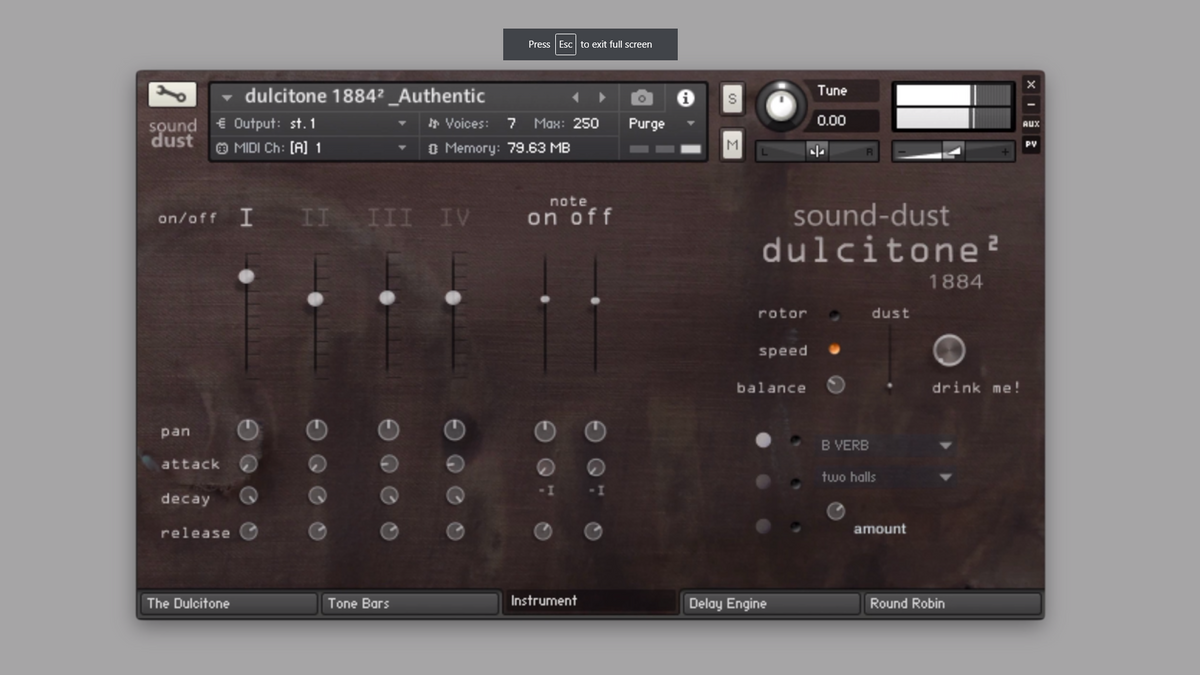This screenshot has width=1200, height=675.
Task: Click the Tune knob
Action: click(781, 105)
